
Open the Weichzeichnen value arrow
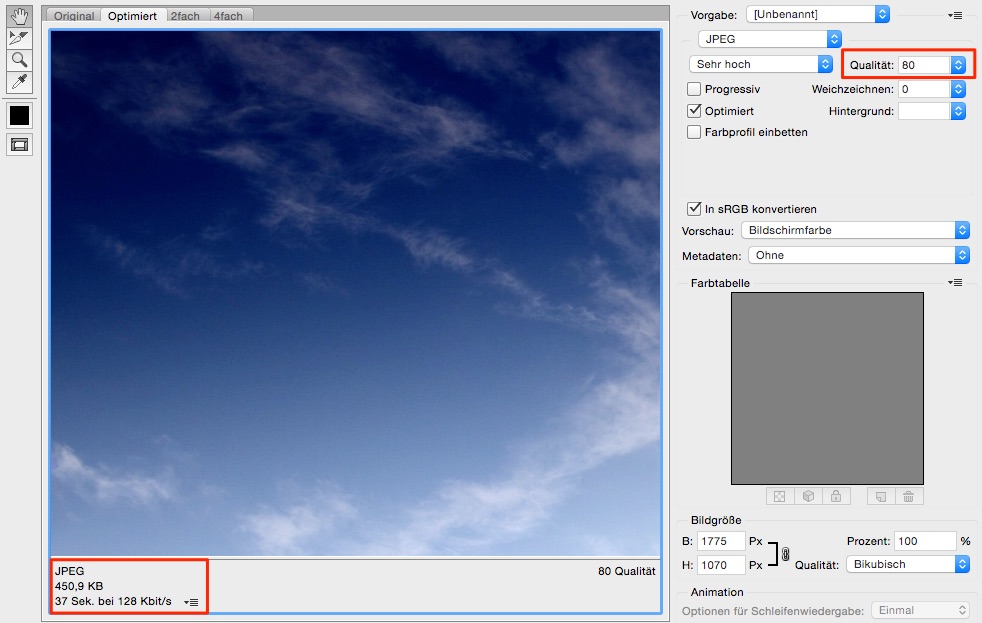point(958,89)
